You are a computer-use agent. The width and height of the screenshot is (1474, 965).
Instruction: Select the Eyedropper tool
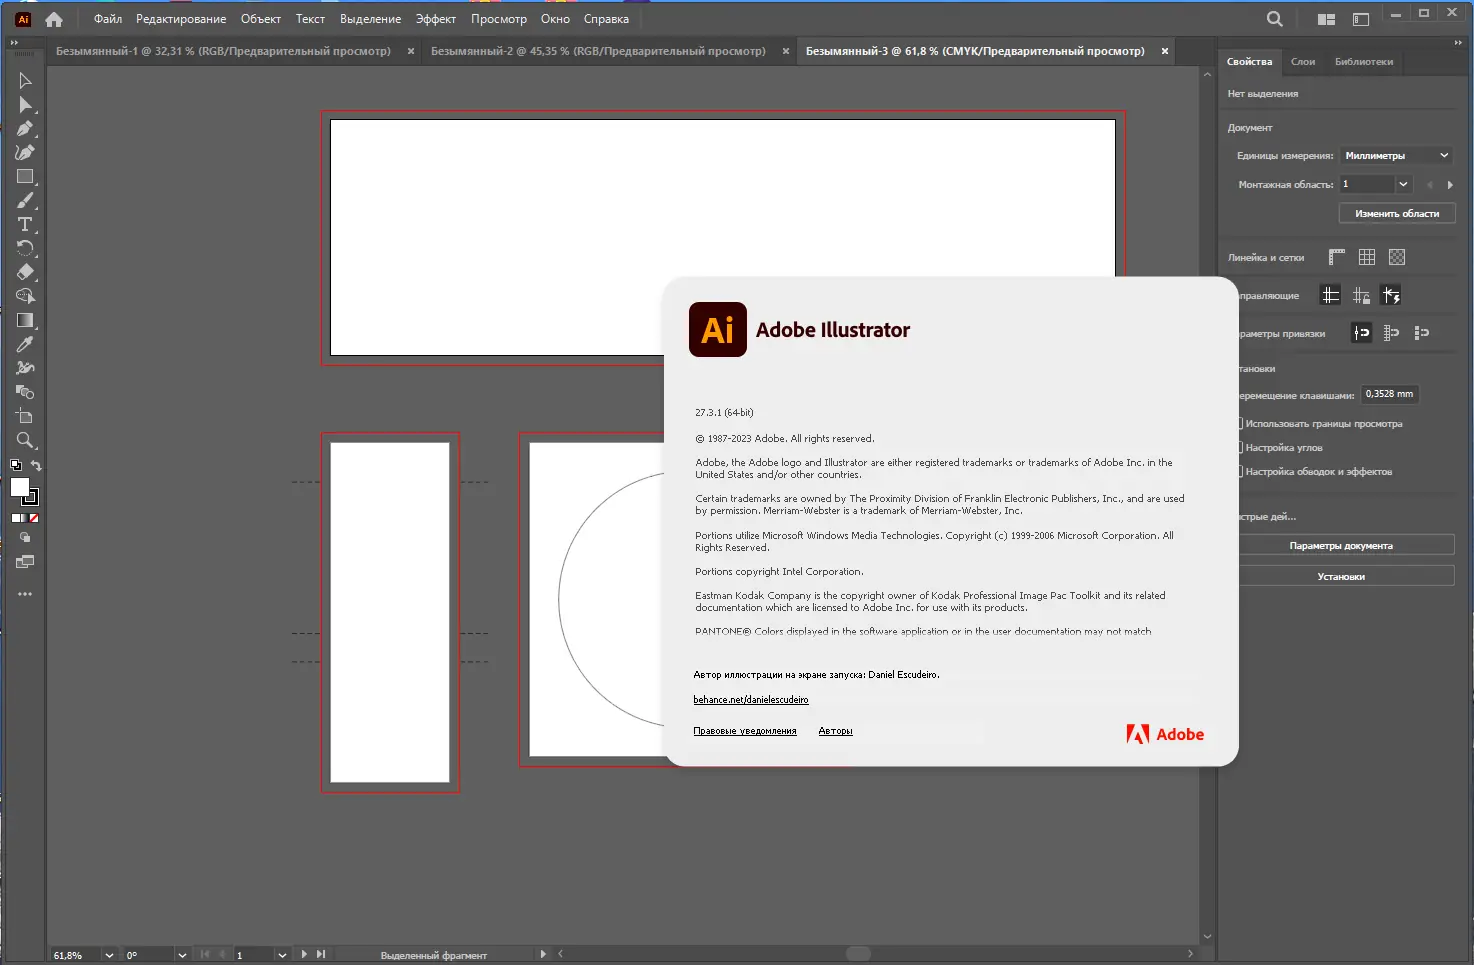pyautogui.click(x=25, y=344)
